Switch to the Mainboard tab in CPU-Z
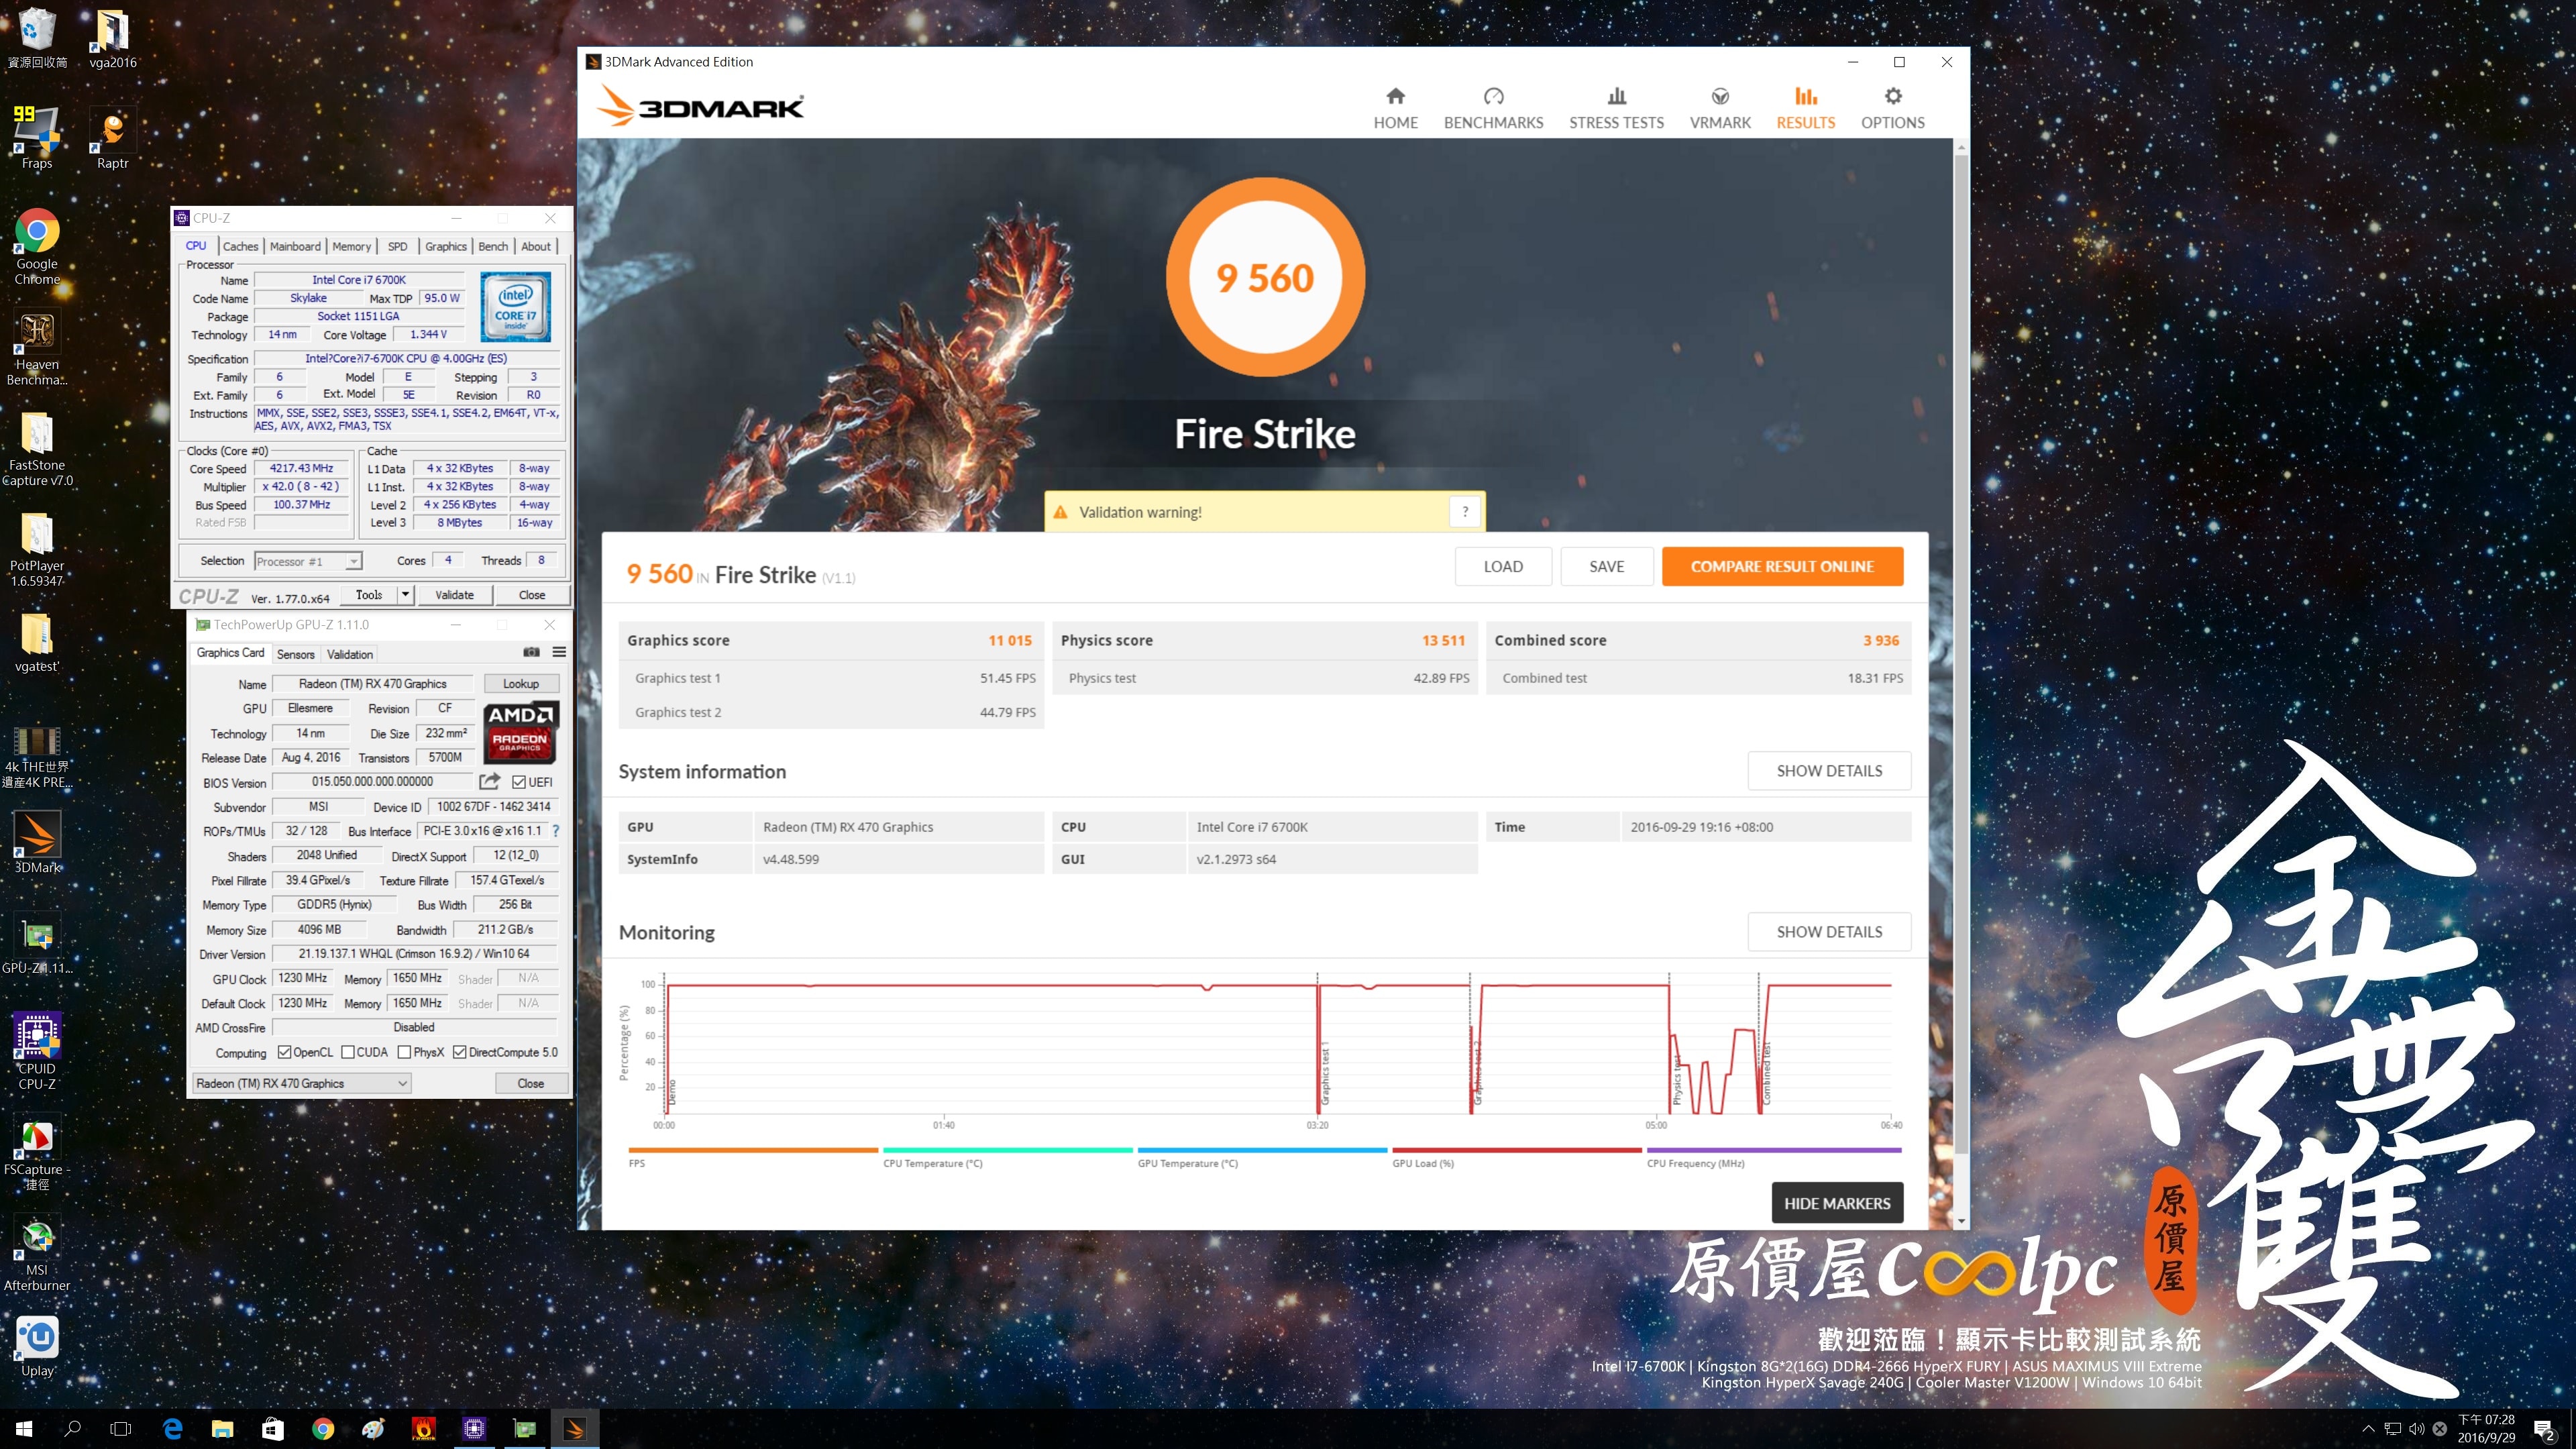Viewport: 2576px width, 1449px height. pos(295,246)
